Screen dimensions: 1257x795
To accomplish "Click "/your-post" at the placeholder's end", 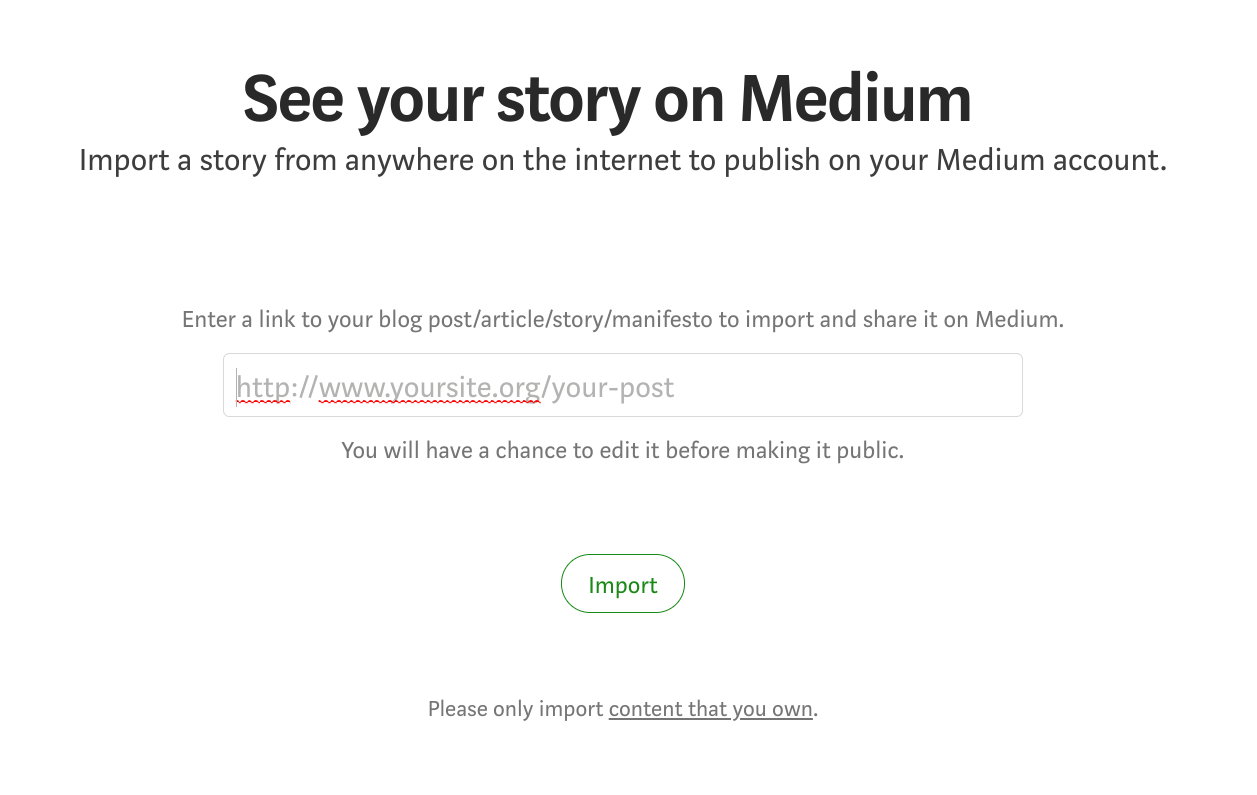I will click(x=608, y=386).
